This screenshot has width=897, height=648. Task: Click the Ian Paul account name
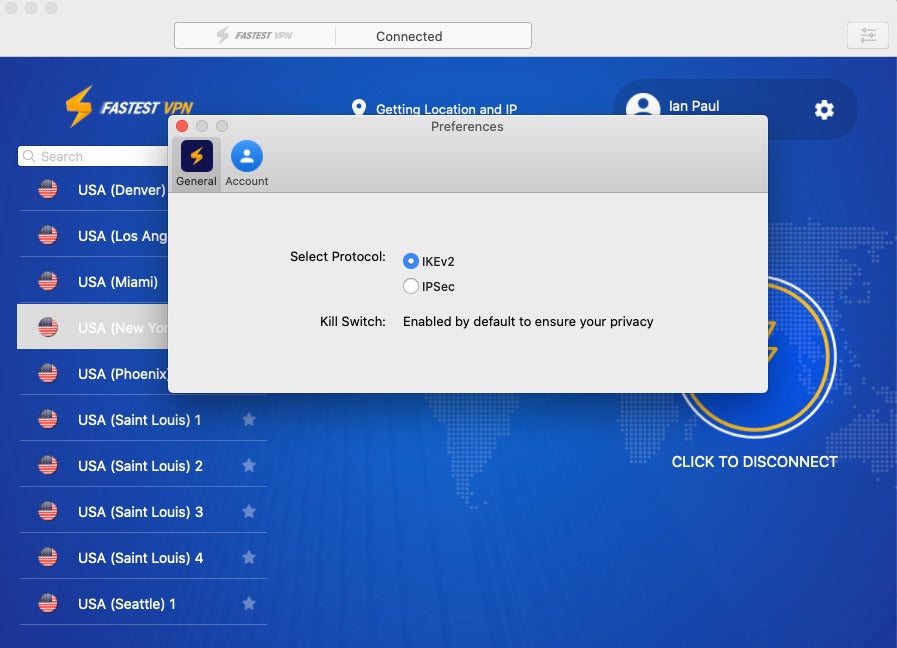tap(694, 106)
